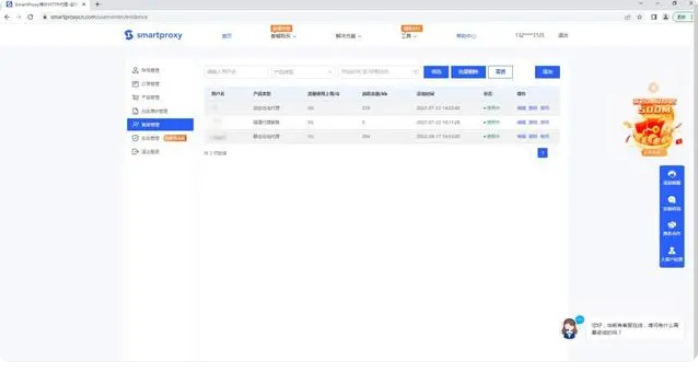Open the home link in top navigation
The width and height of the screenshot is (698, 376).
pyautogui.click(x=227, y=36)
